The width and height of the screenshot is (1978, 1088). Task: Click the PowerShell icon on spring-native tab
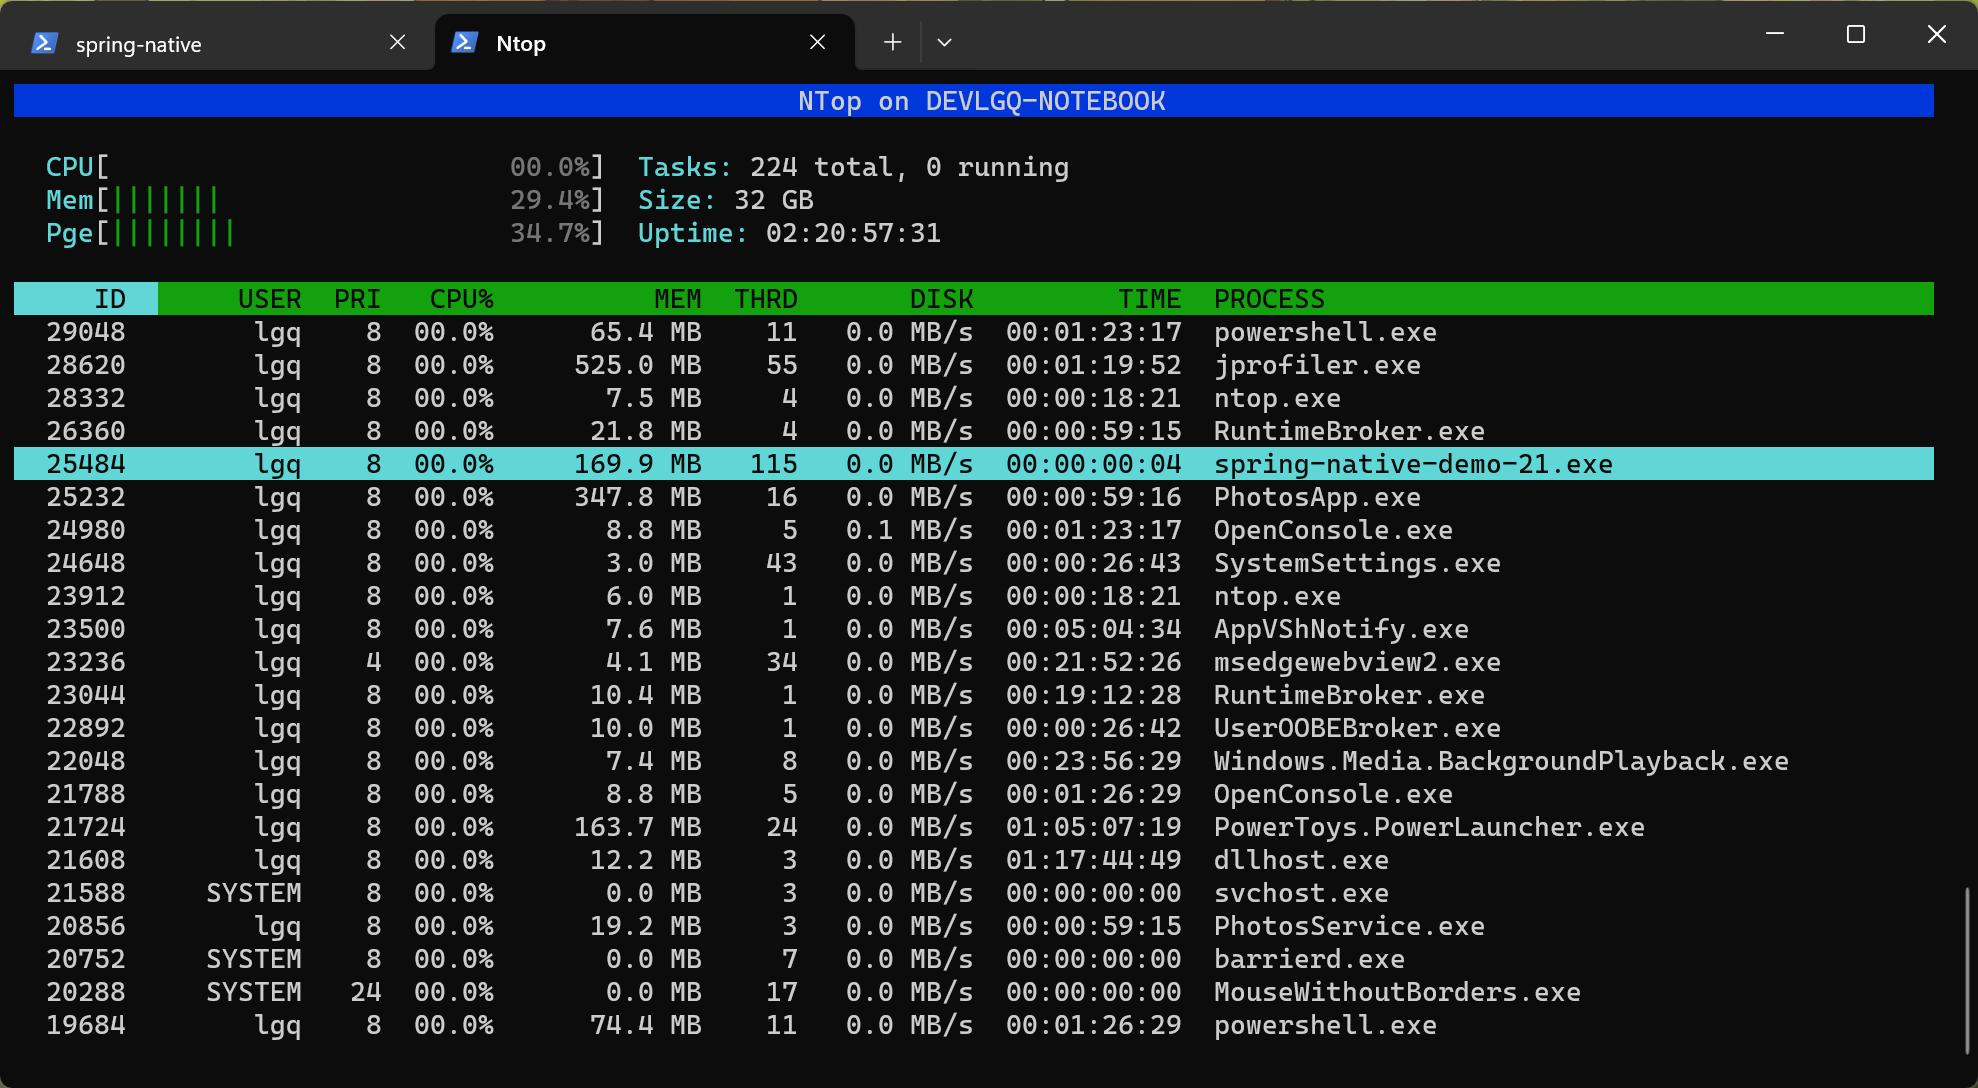coord(44,42)
